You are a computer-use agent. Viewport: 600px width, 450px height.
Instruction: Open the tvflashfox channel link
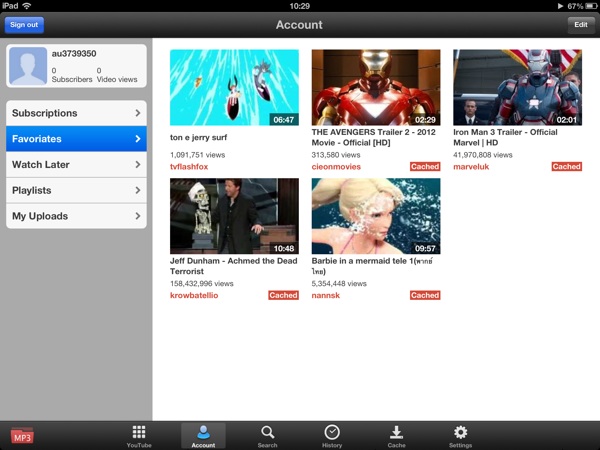(189, 166)
